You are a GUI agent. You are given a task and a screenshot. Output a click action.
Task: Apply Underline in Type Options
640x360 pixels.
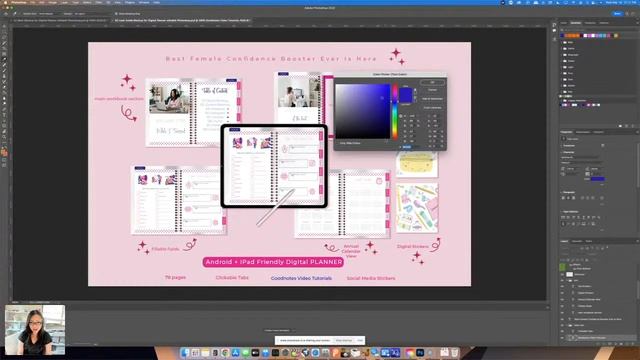593,218
